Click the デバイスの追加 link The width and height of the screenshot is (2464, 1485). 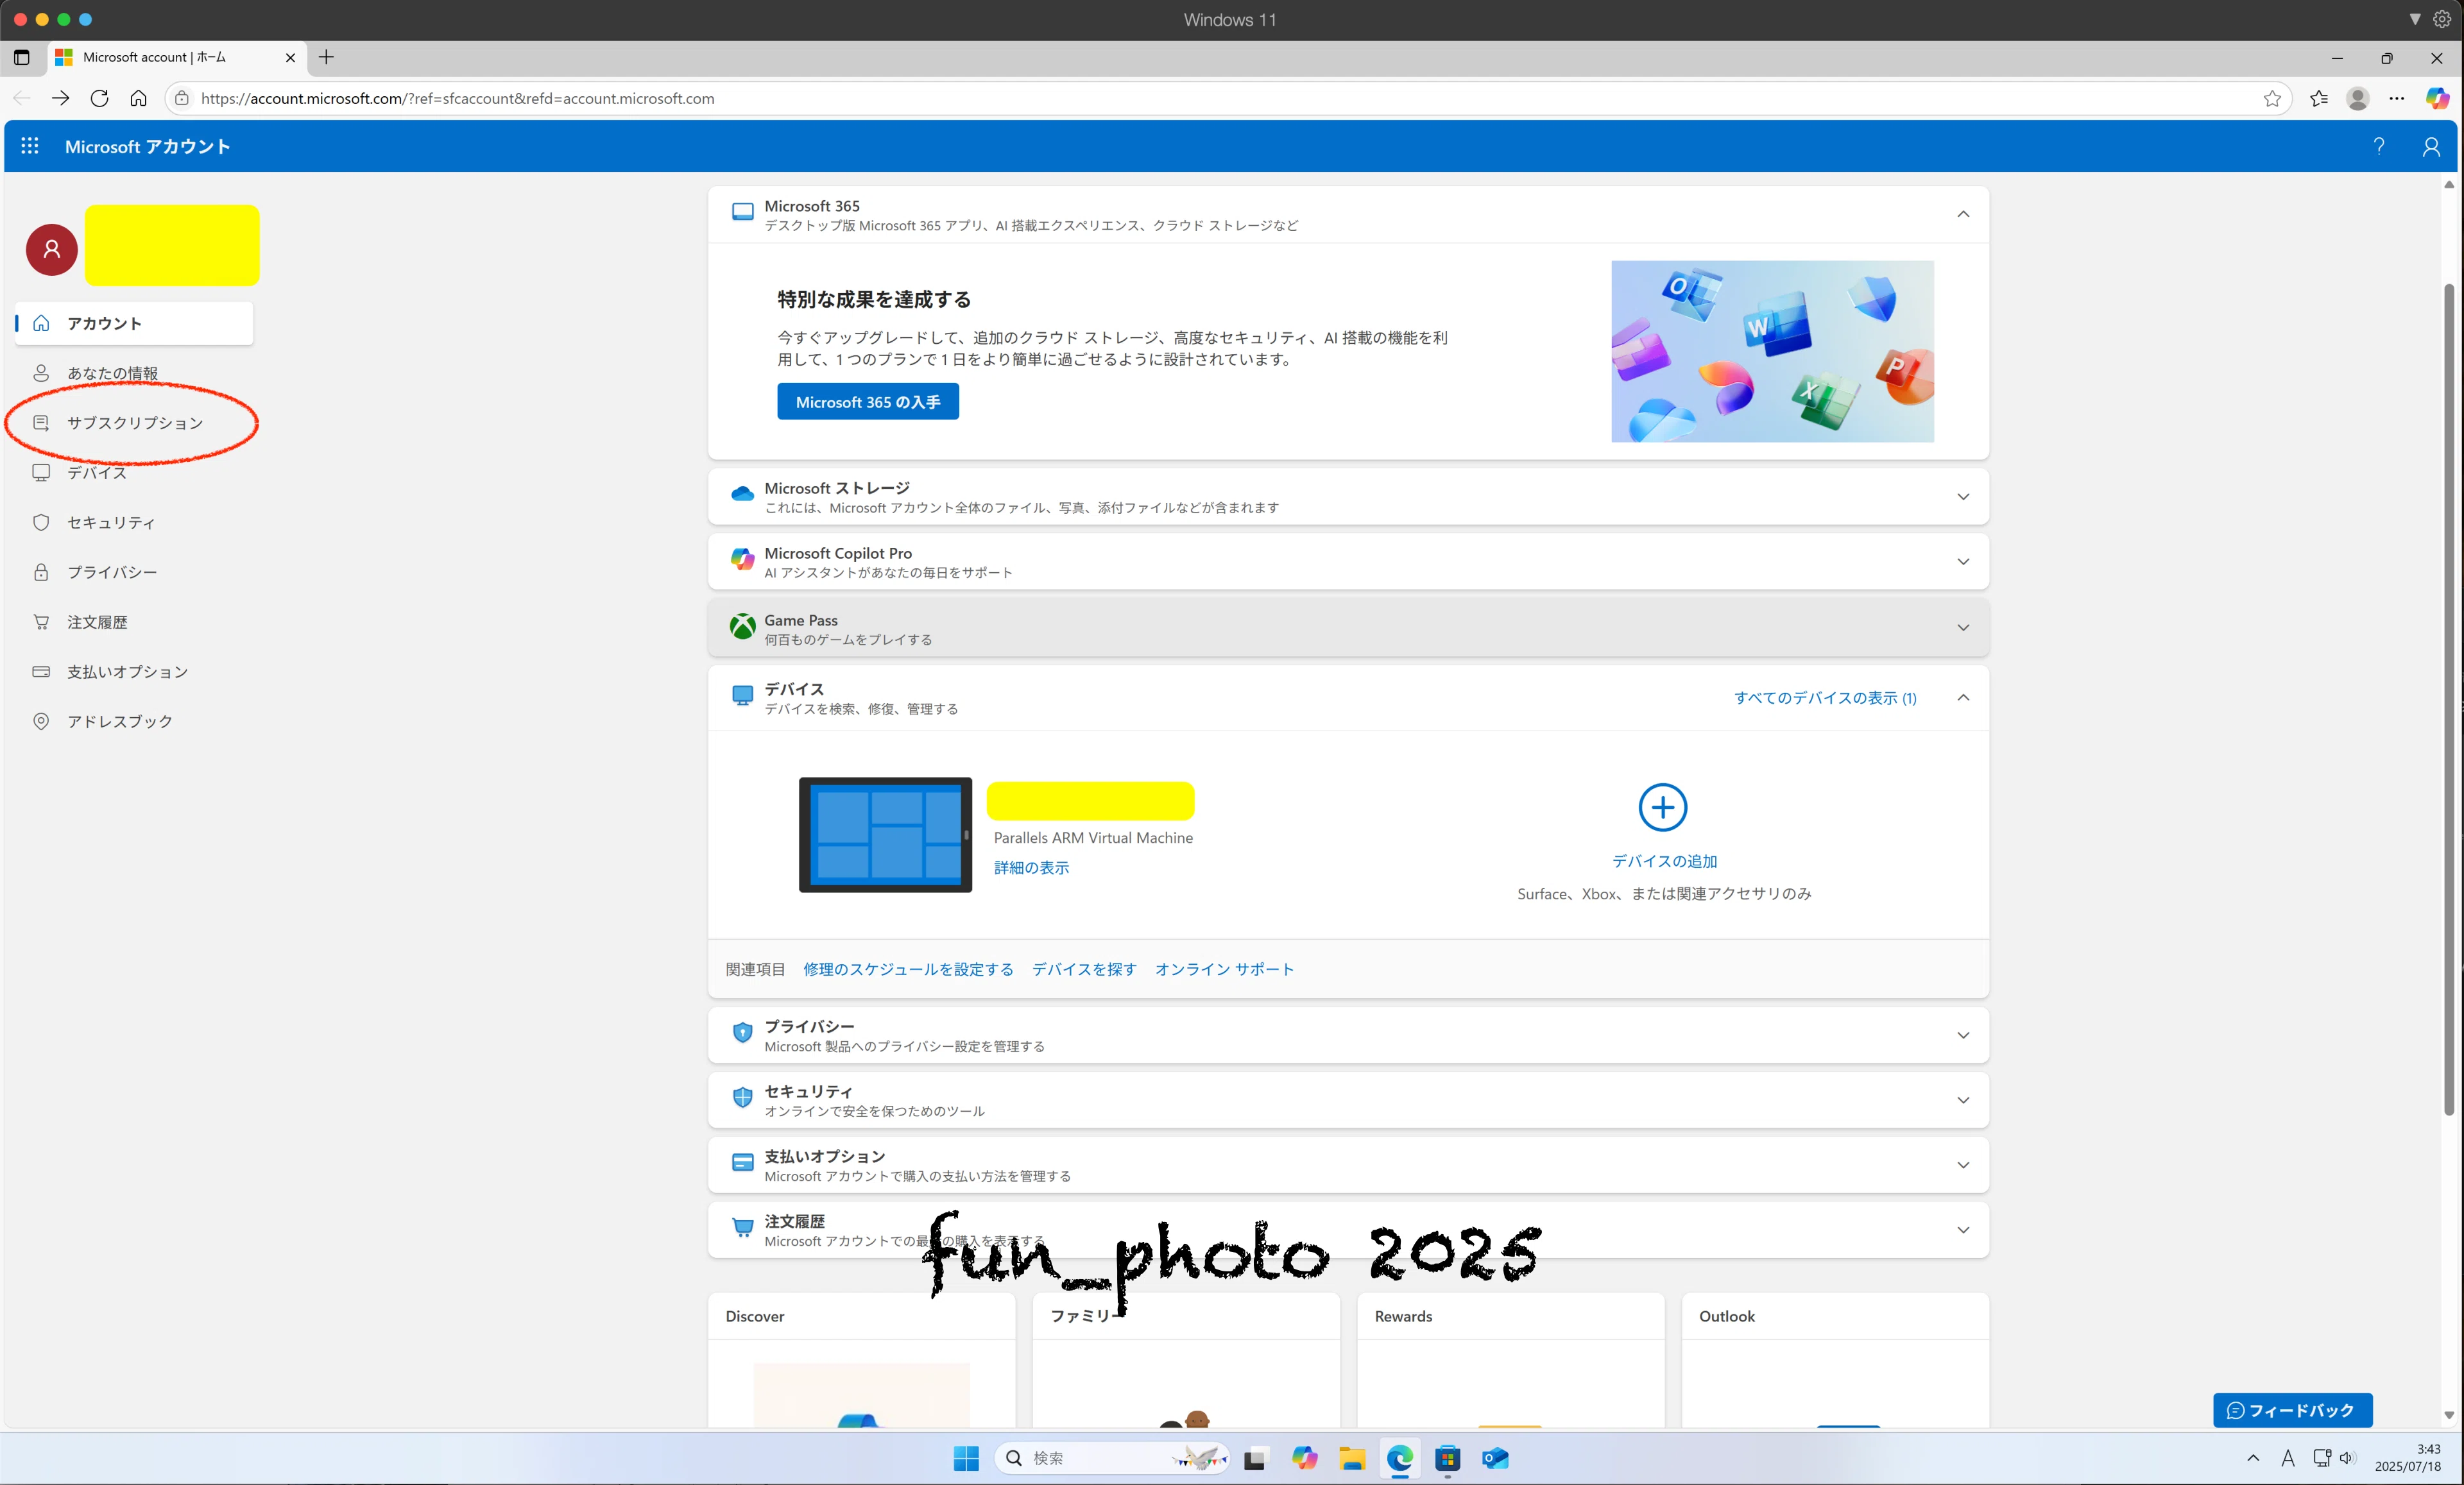click(1664, 861)
